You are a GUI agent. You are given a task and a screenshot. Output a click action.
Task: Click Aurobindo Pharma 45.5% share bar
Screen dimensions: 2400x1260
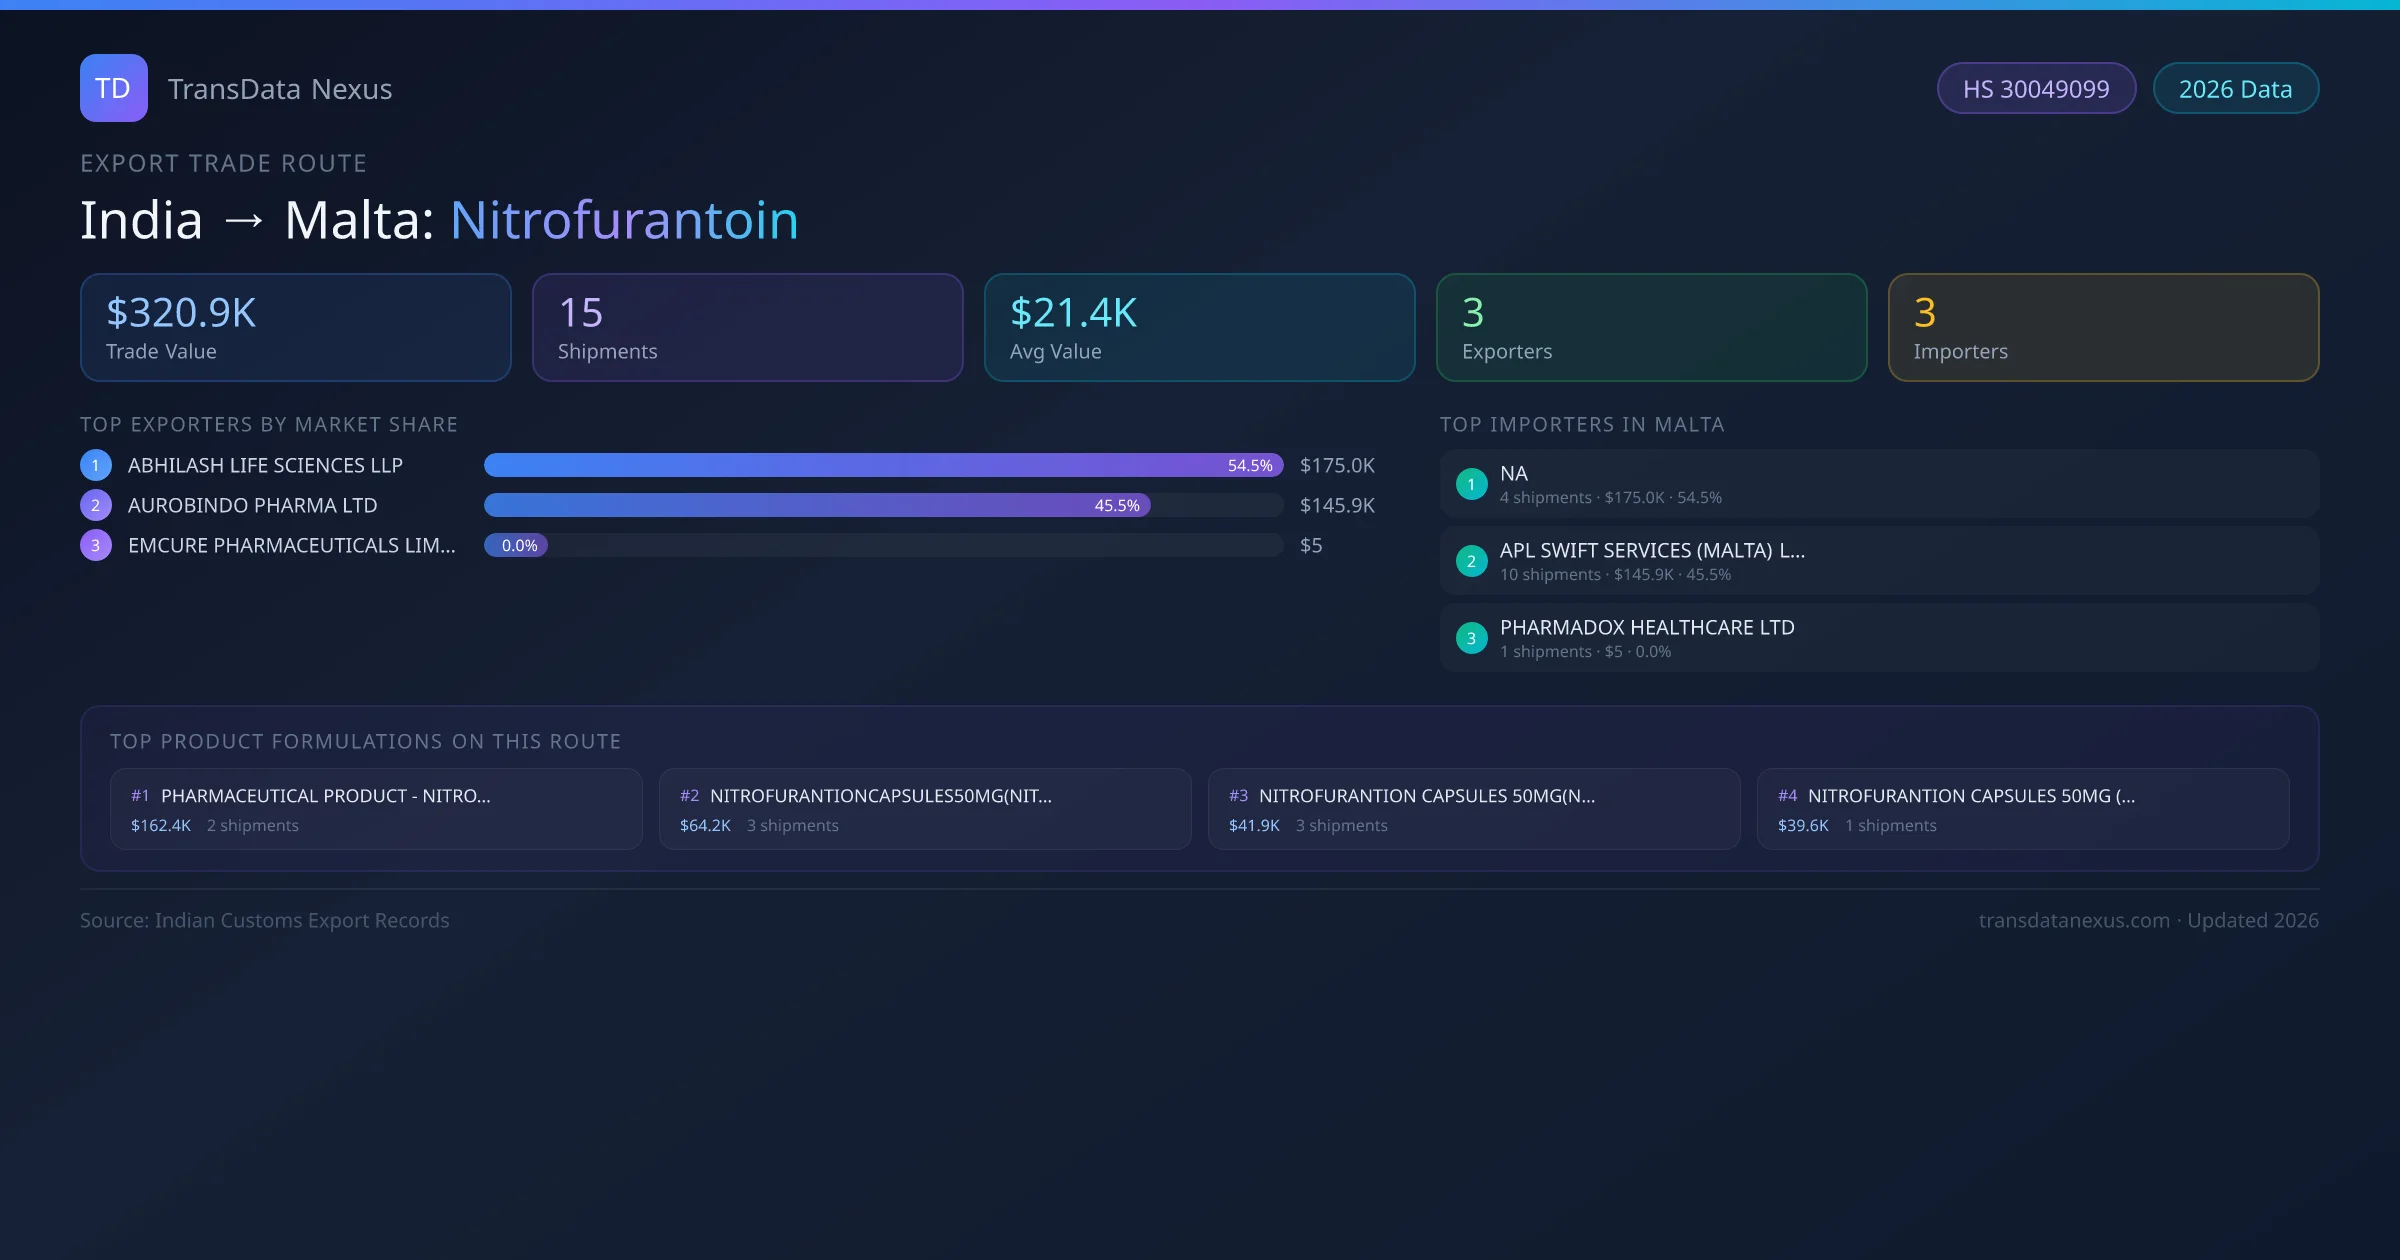(x=817, y=505)
